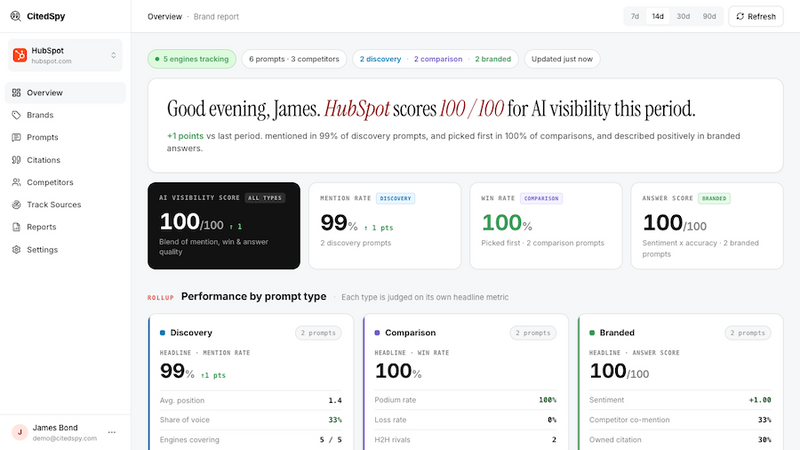Click the Podium rate row
Screen dimensions: 800x450
465,400
